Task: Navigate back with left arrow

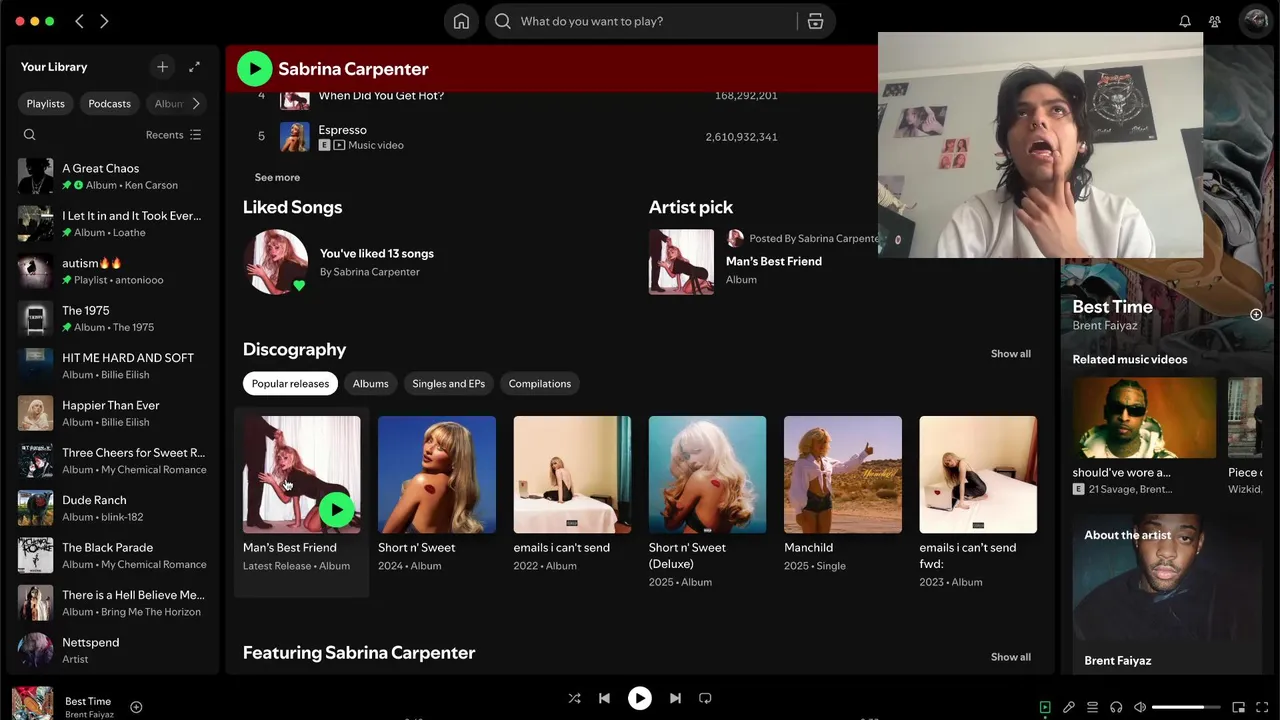Action: pyautogui.click(x=80, y=21)
